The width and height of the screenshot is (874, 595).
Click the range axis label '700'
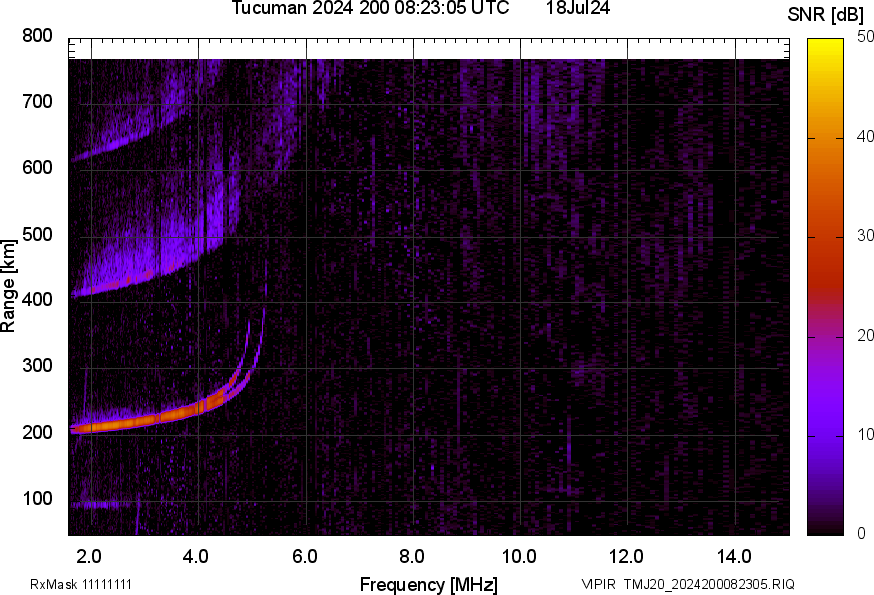click(37, 101)
